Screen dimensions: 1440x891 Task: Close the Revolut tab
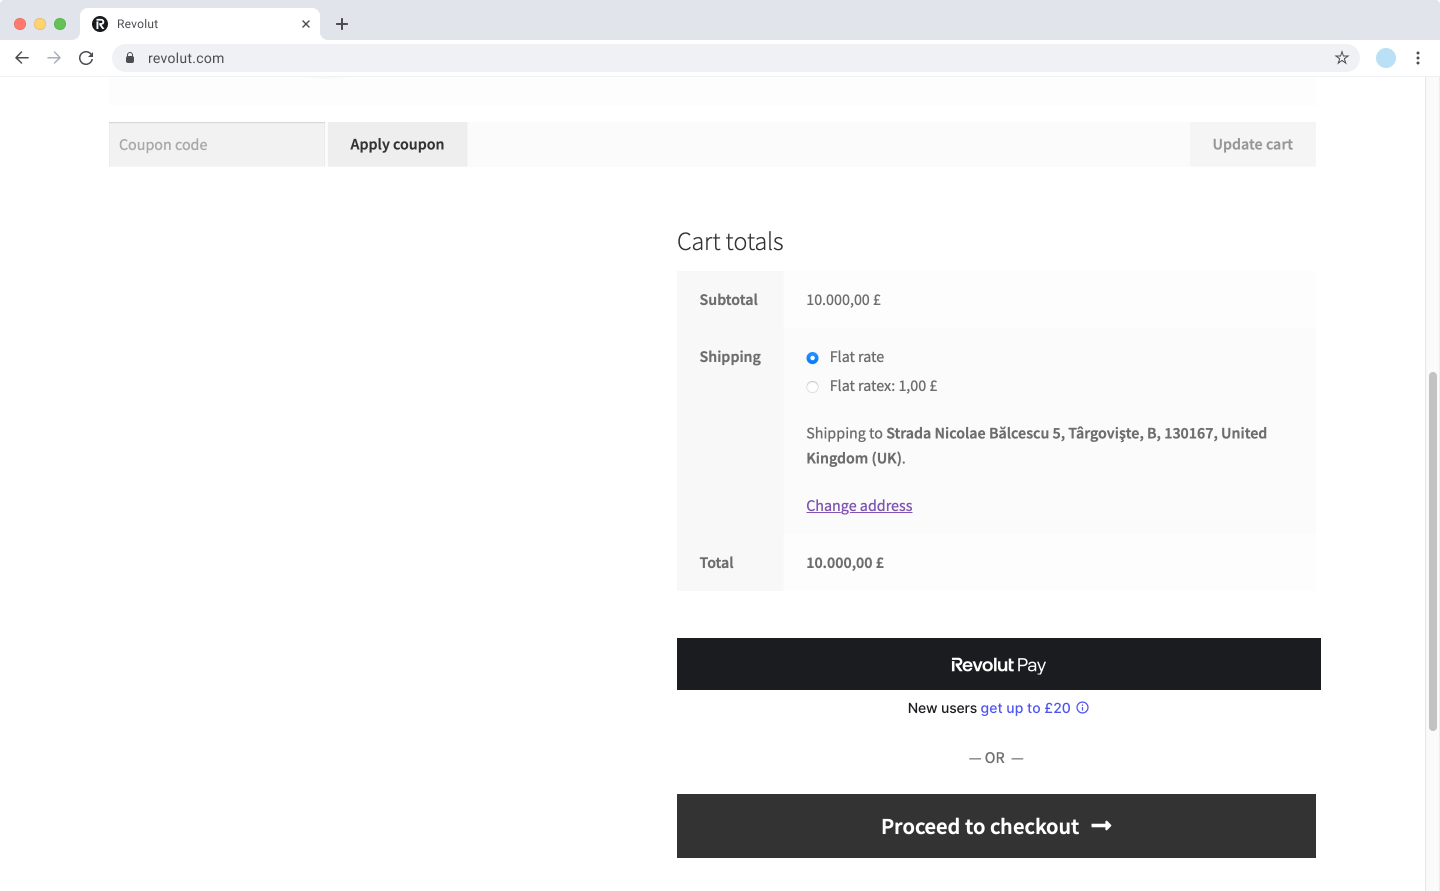click(306, 24)
